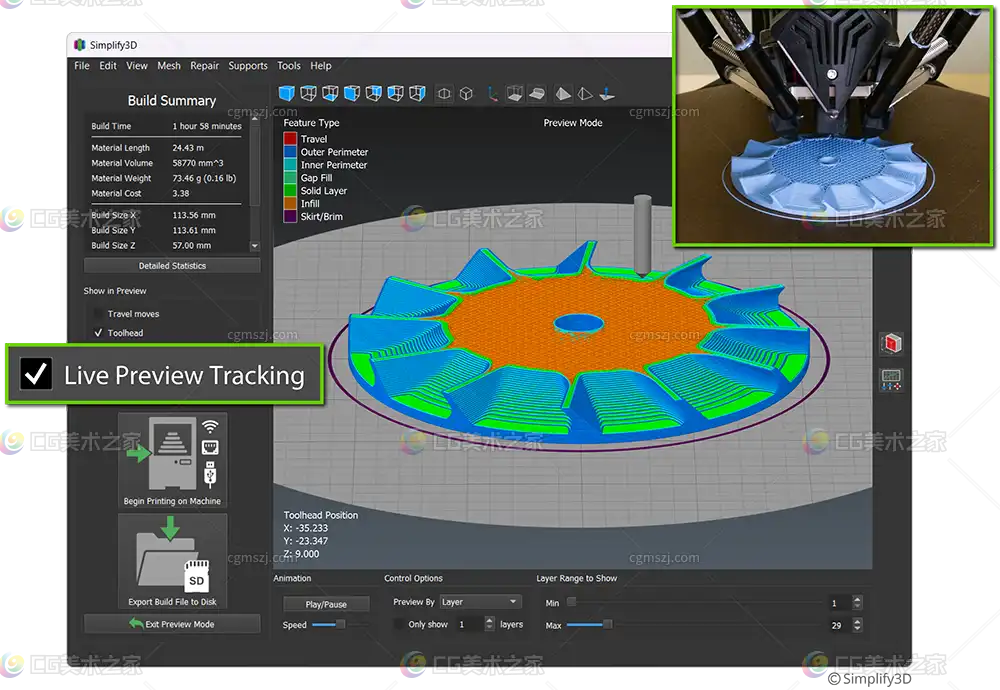Open the Repair menu
The image size is (1000, 690).
click(x=204, y=66)
